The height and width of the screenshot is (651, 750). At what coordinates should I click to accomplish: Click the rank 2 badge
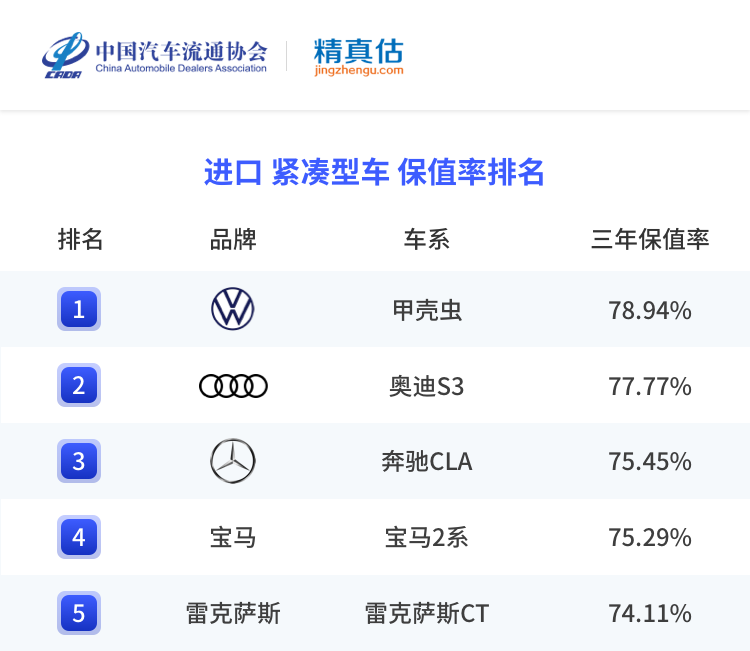[79, 385]
